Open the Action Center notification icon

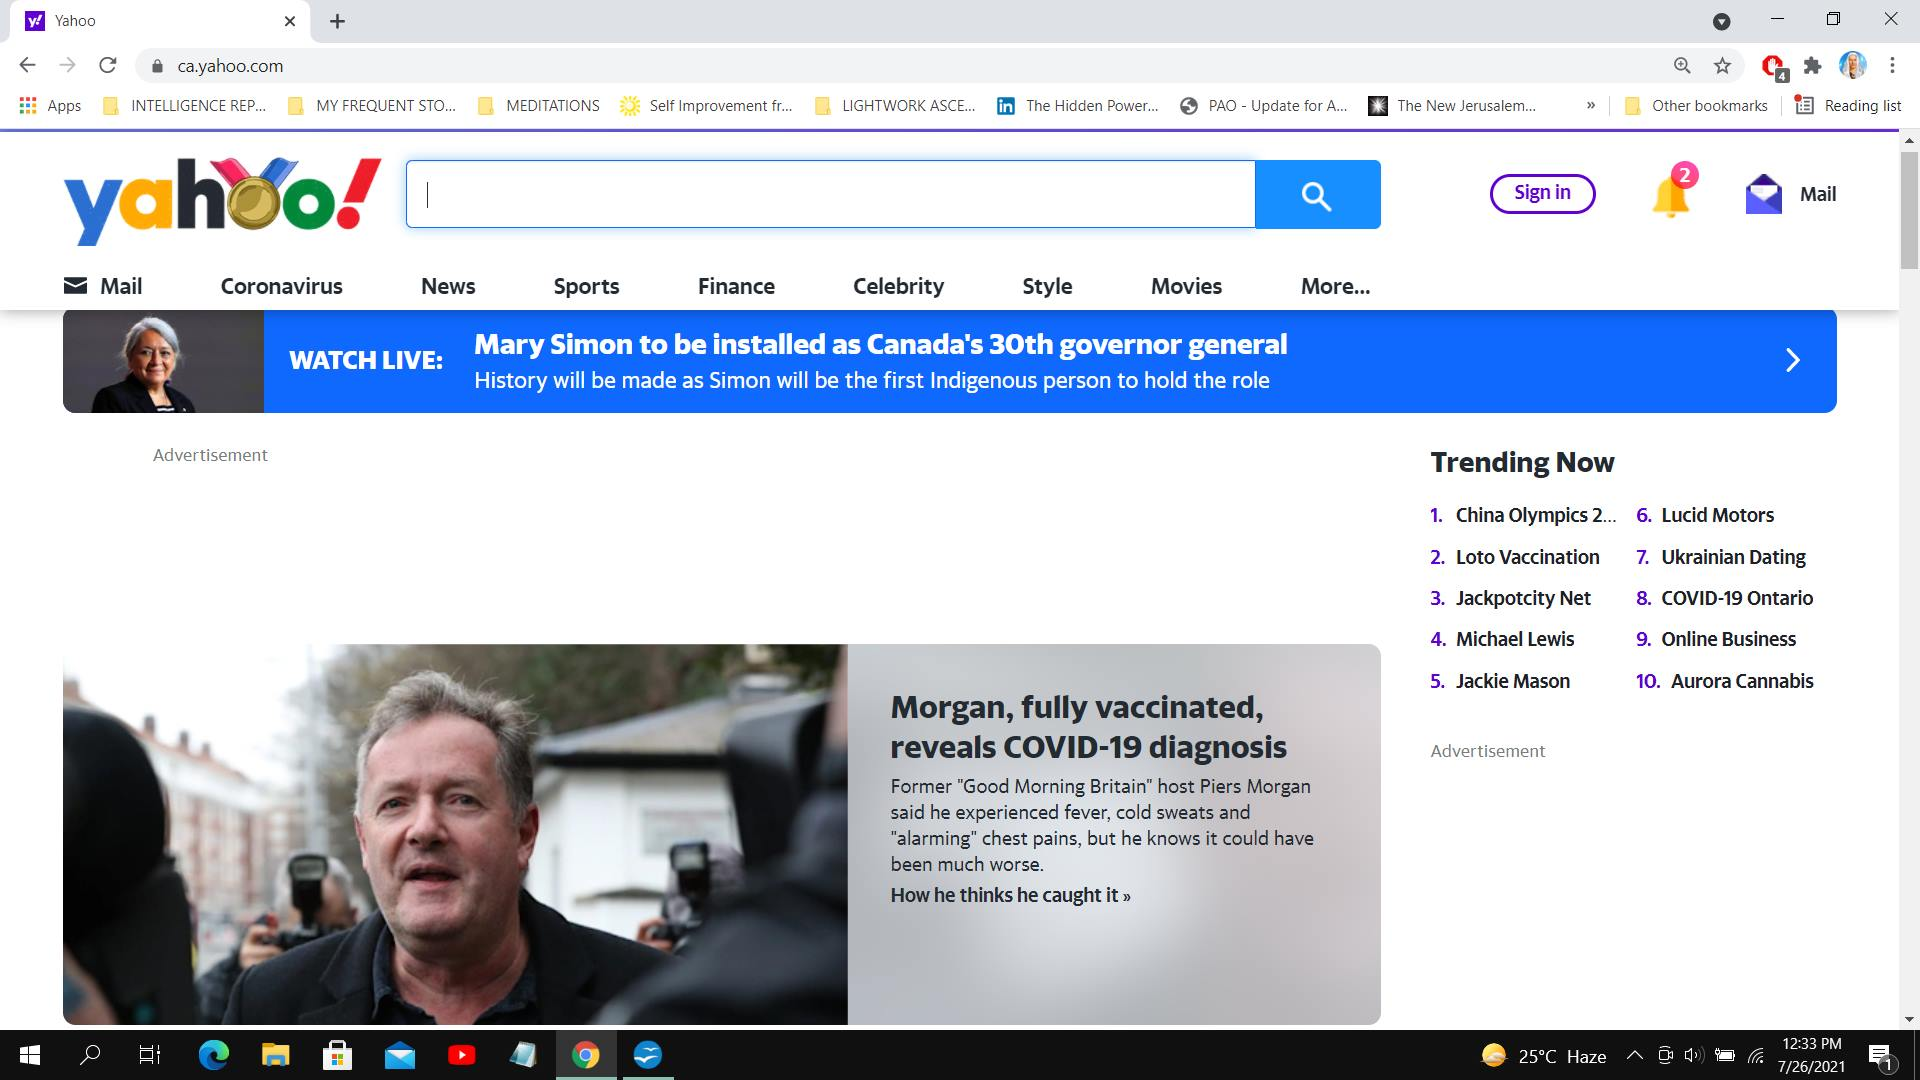[x=1880, y=1056]
